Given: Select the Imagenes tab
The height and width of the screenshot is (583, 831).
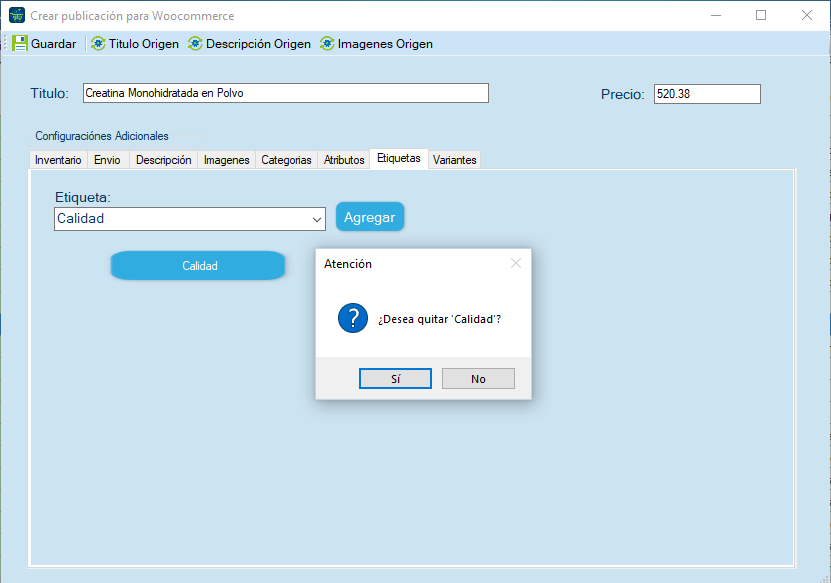Looking at the screenshot, I should 226,160.
